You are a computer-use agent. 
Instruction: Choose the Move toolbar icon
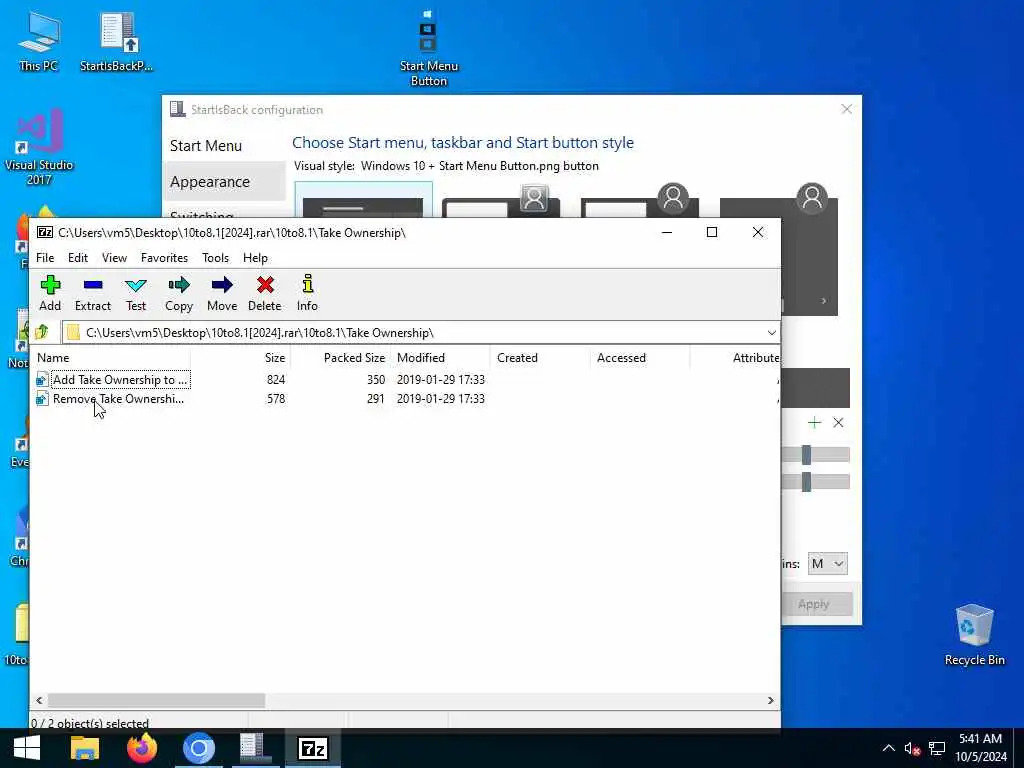point(222,293)
